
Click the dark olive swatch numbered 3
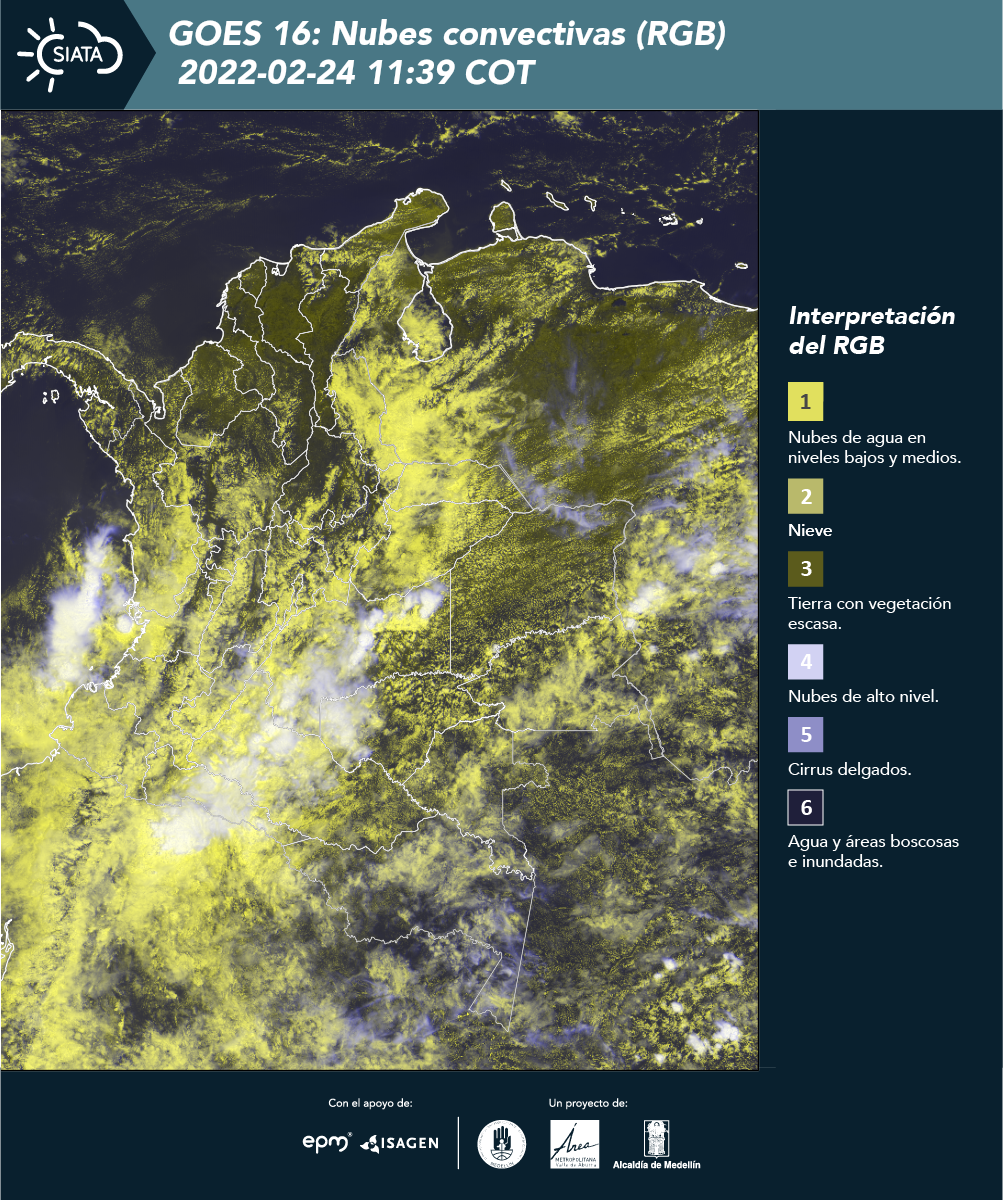805,569
